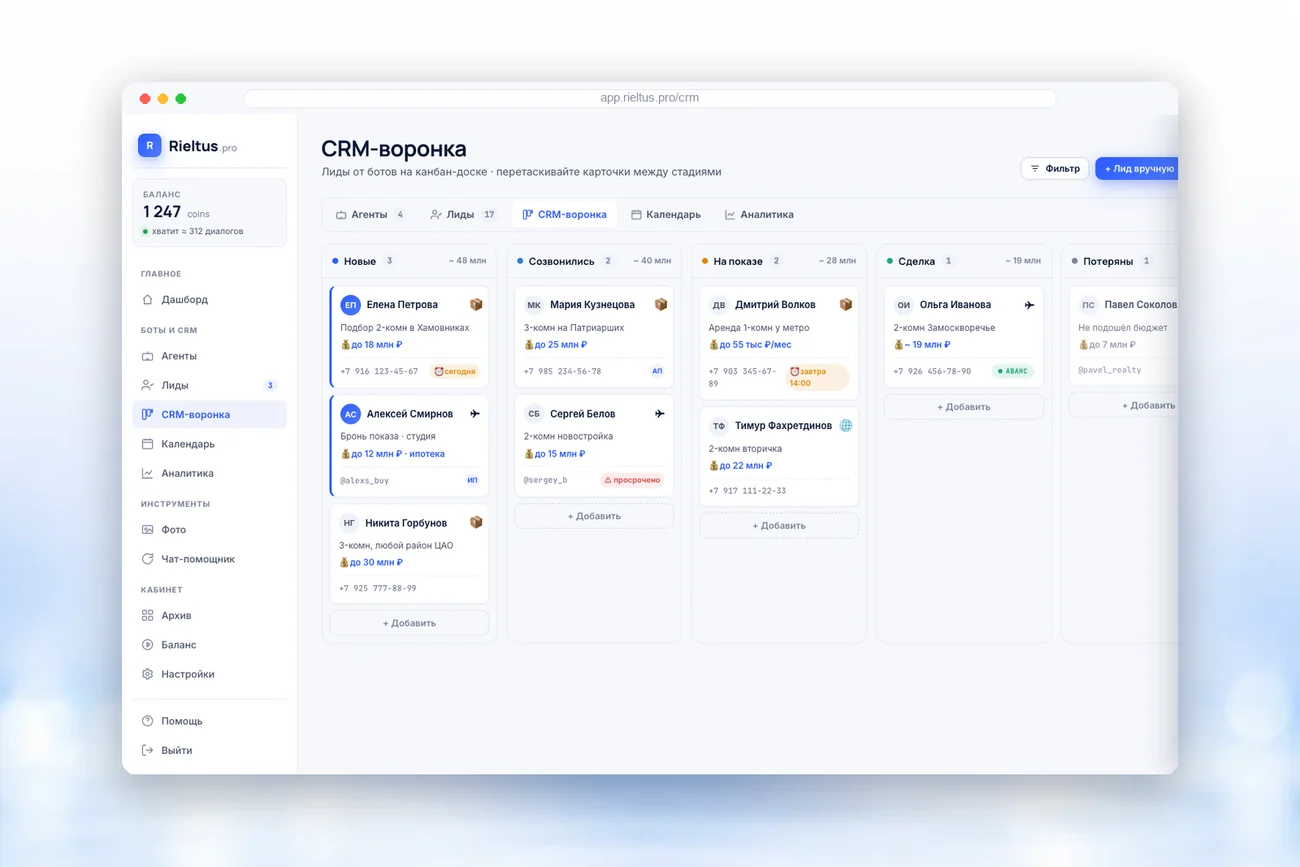
Task: Click the АП badge on Мария Кузнецова card
Action: click(657, 371)
